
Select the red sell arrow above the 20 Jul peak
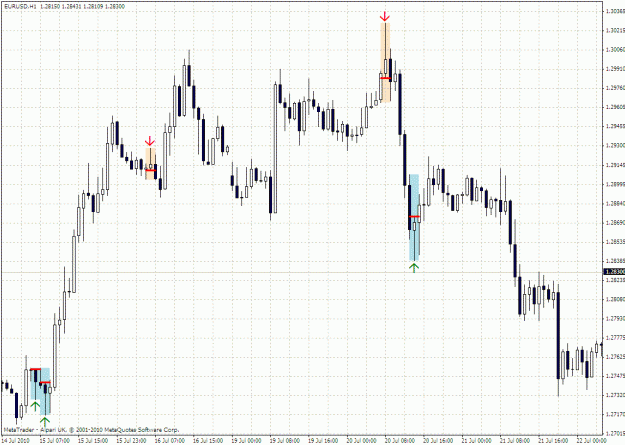pos(385,16)
